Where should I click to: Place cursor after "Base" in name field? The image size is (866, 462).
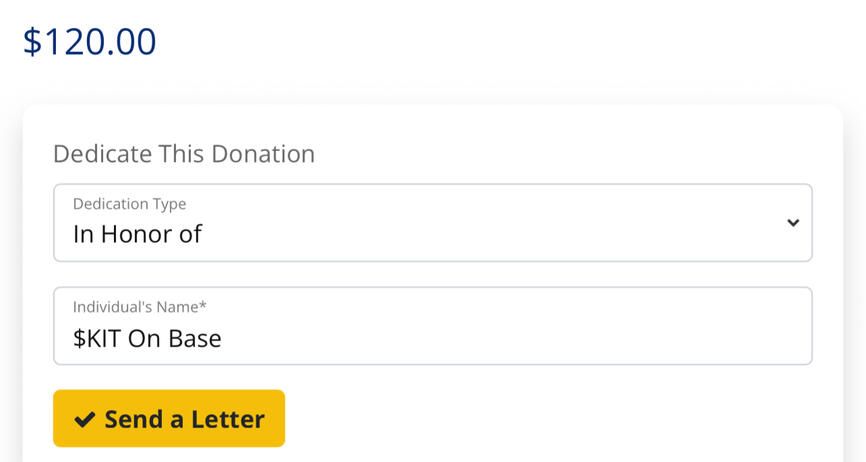(x=223, y=339)
